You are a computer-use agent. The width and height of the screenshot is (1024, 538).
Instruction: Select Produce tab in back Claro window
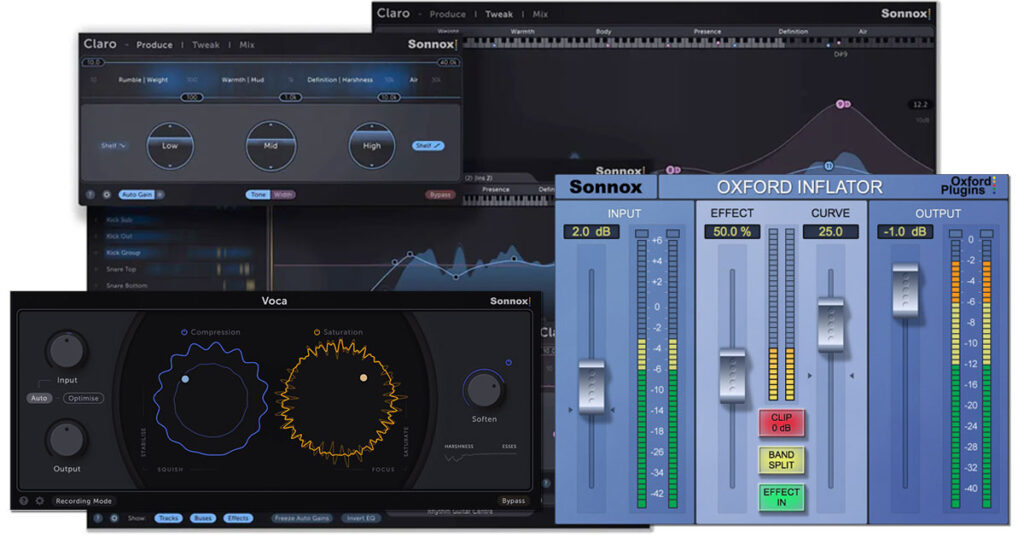click(x=447, y=14)
